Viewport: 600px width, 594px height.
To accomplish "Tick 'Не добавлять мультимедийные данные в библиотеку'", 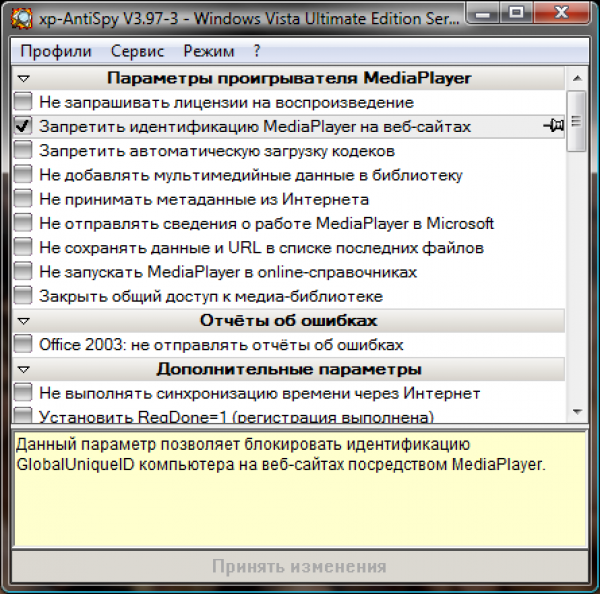I will (23, 175).
